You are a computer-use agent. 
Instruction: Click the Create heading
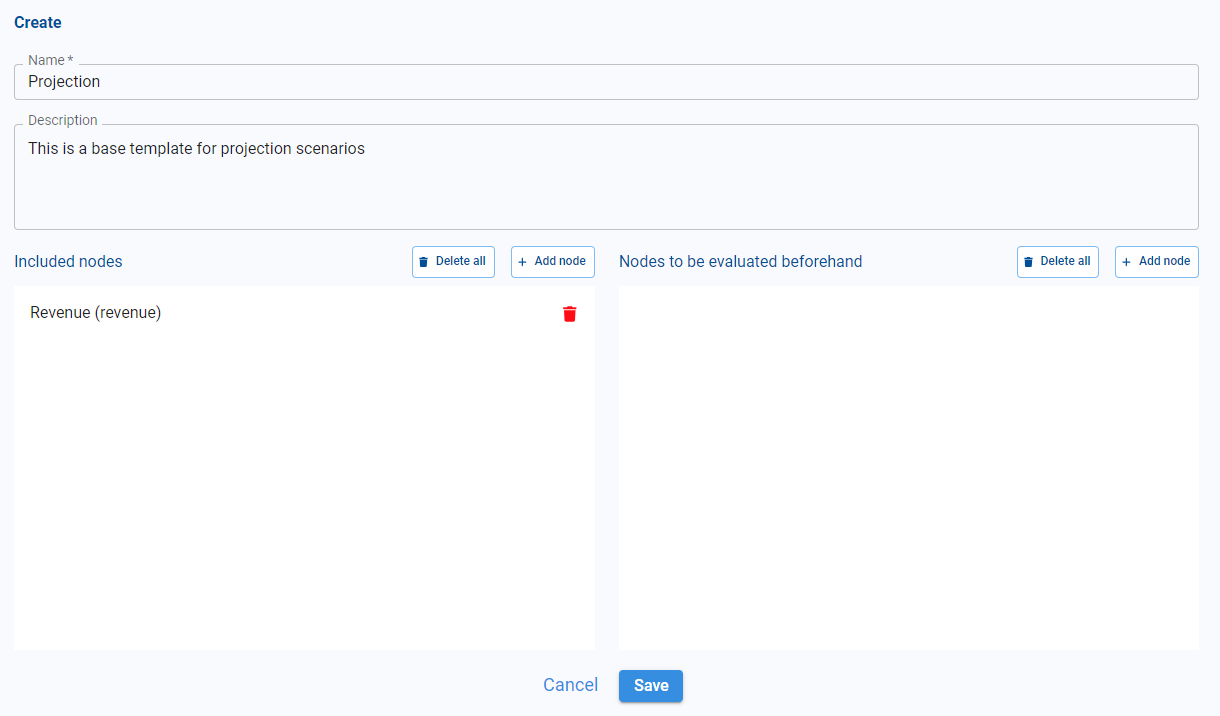tap(38, 22)
